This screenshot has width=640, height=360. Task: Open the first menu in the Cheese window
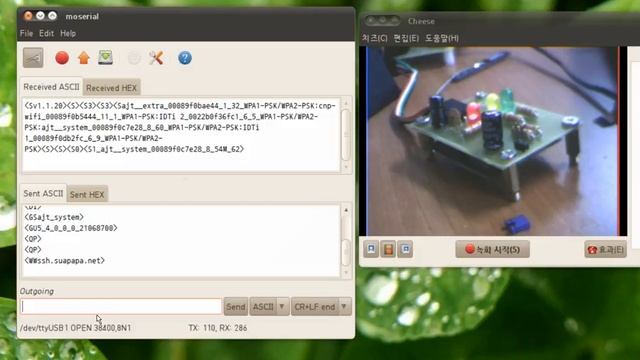(x=374, y=38)
